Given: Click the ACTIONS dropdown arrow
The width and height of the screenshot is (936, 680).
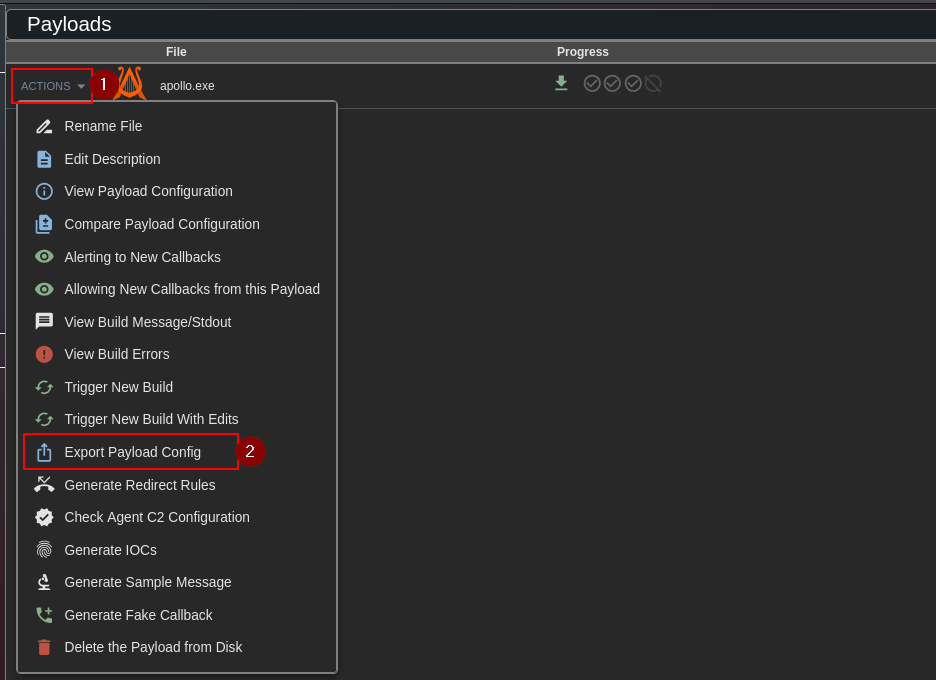Looking at the screenshot, I should pyautogui.click(x=79, y=86).
